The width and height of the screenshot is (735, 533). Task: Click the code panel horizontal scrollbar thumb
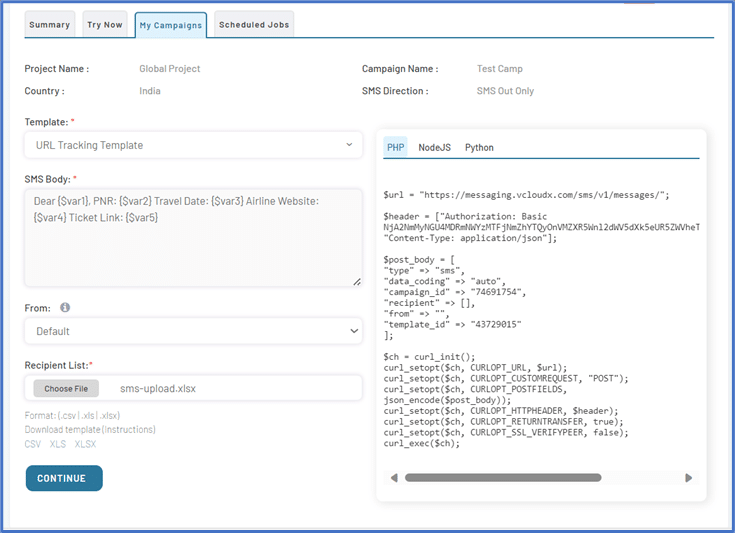pyautogui.click(x=503, y=478)
